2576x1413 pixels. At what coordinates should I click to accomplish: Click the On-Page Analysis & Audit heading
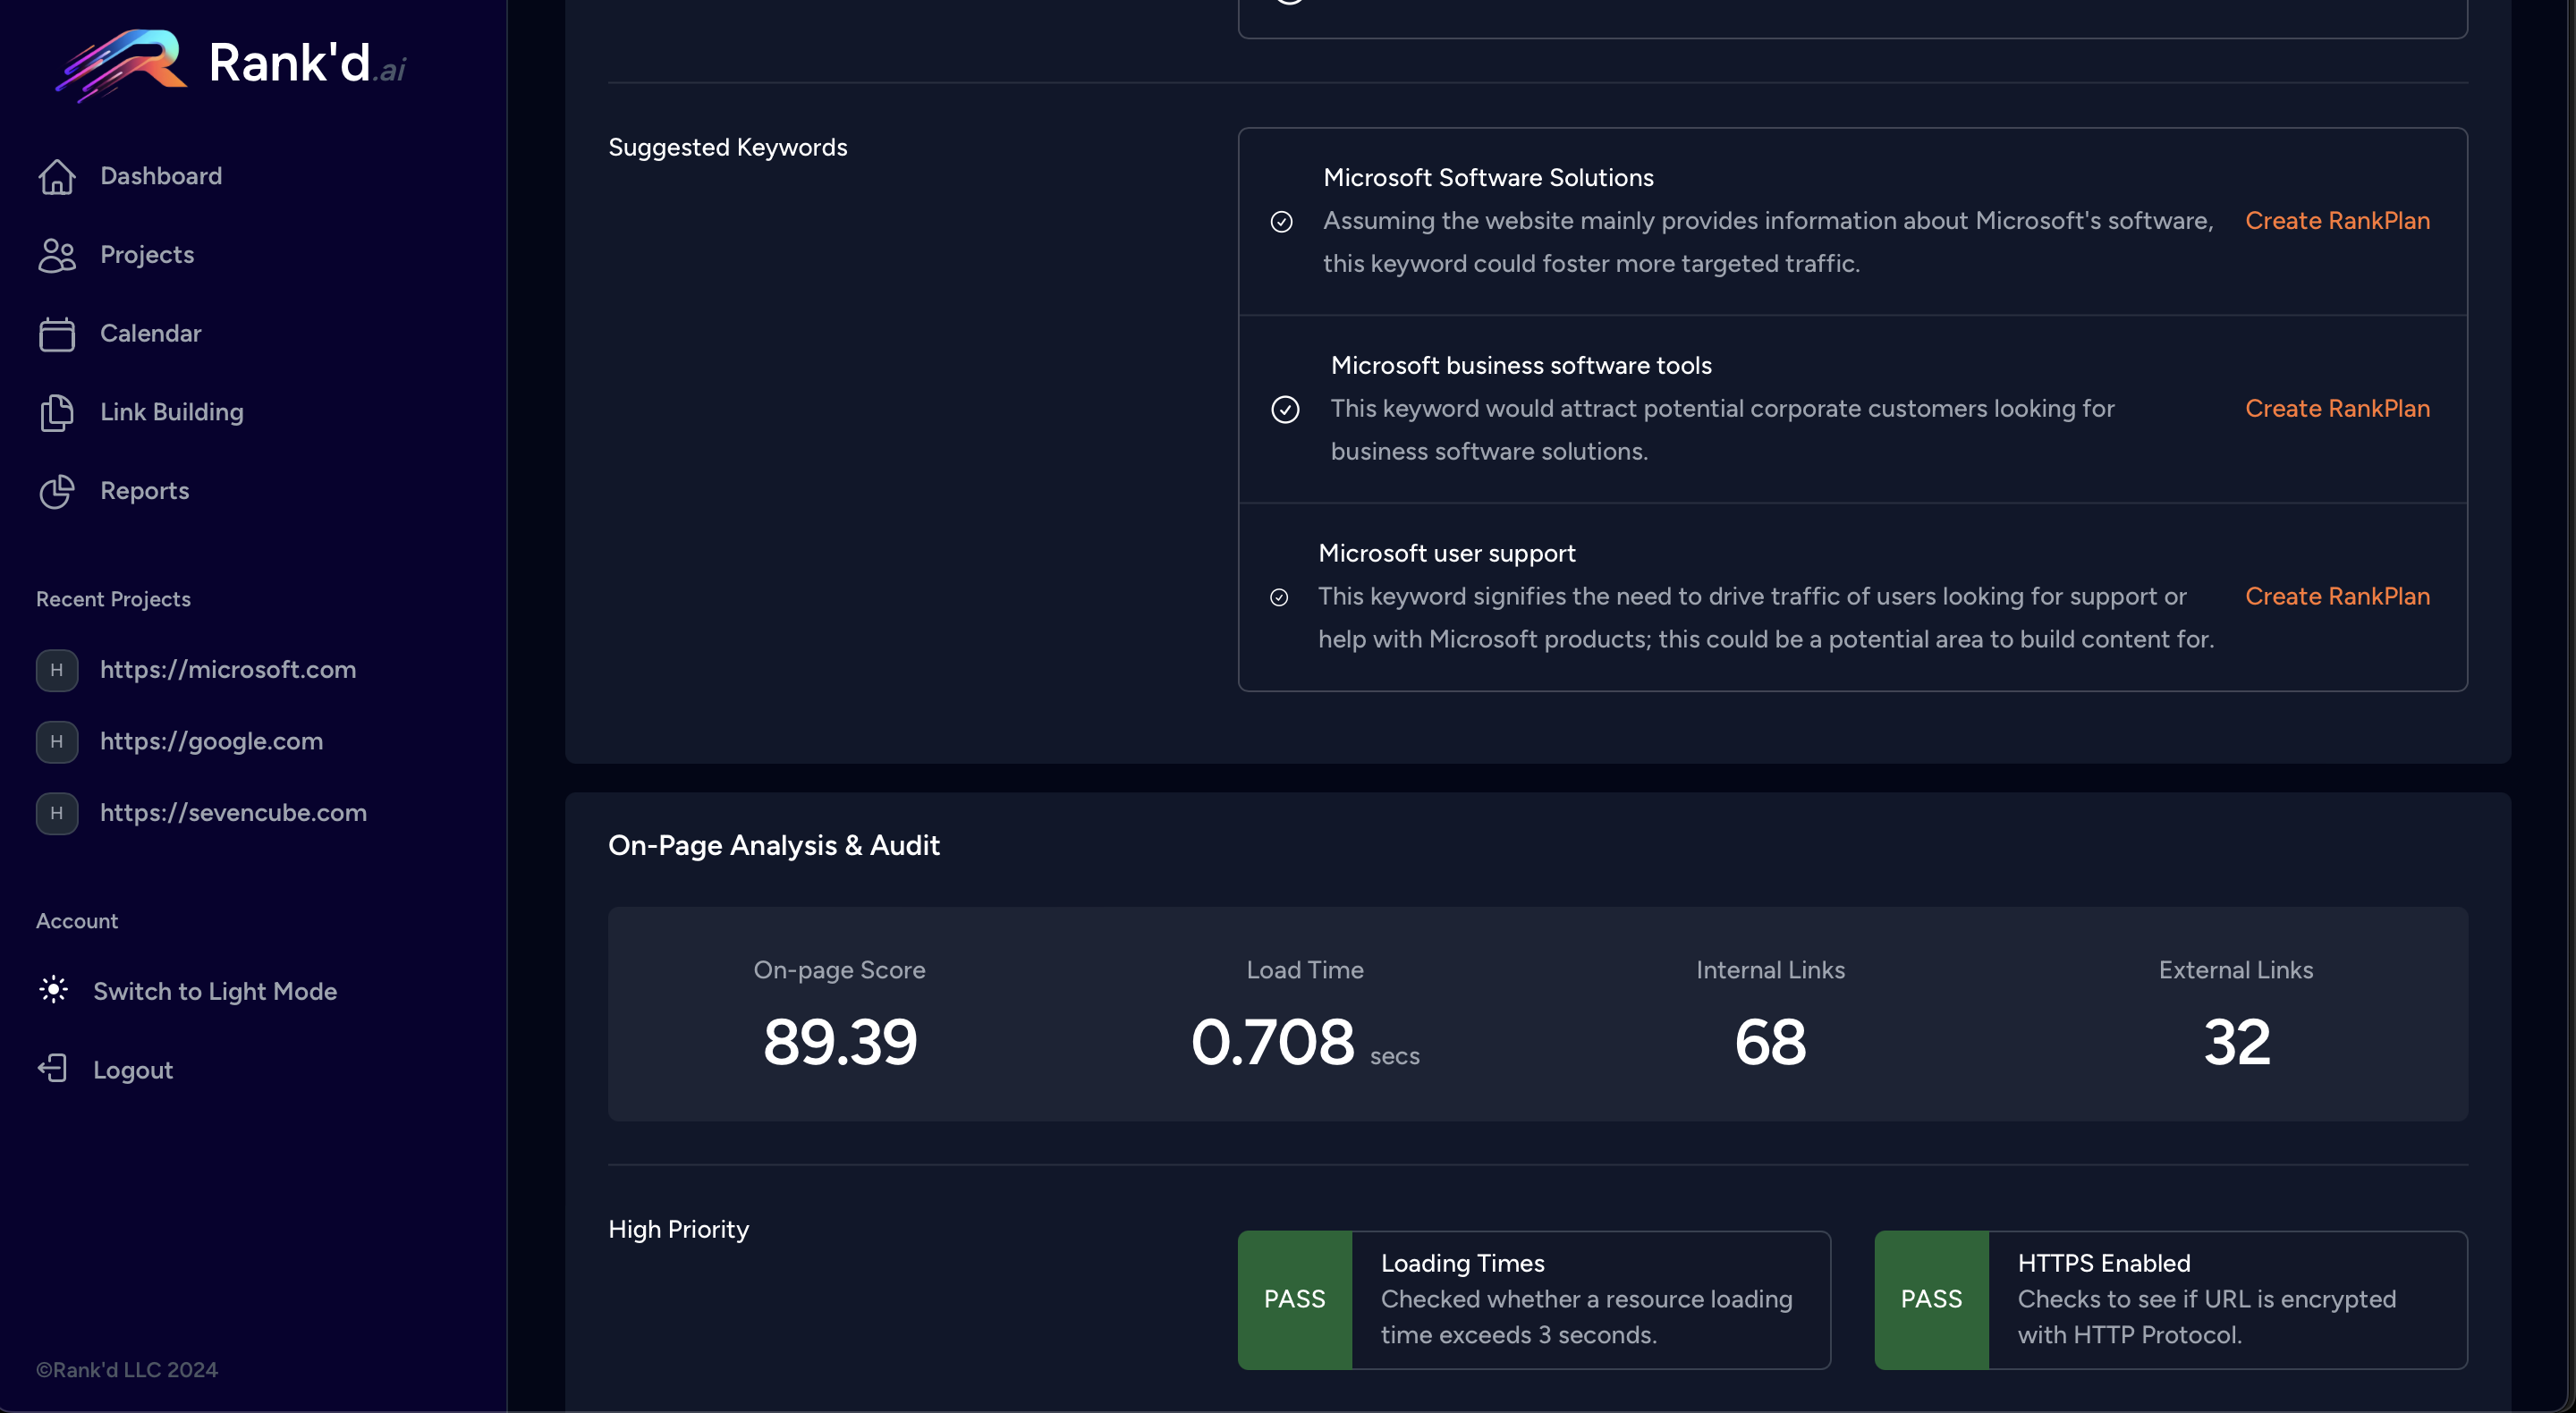point(774,846)
